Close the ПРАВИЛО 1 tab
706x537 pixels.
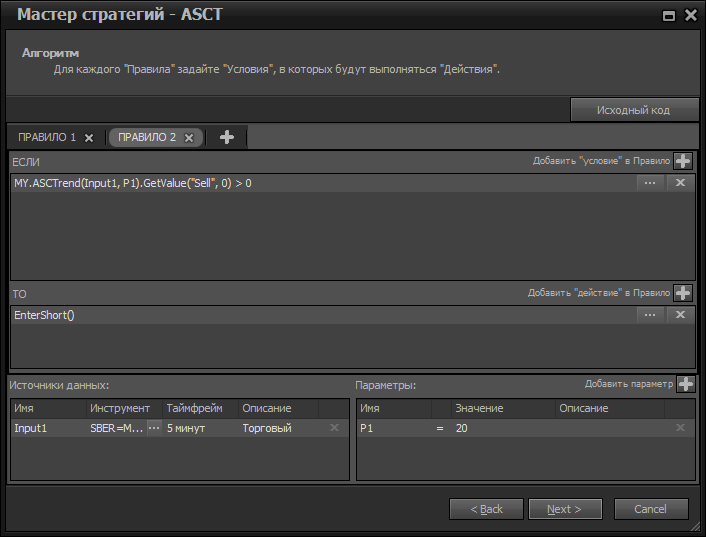tap(89, 138)
